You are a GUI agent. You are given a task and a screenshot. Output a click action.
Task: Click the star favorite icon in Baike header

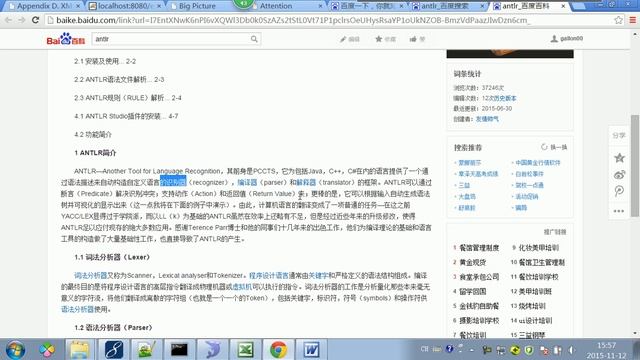coord(378,39)
